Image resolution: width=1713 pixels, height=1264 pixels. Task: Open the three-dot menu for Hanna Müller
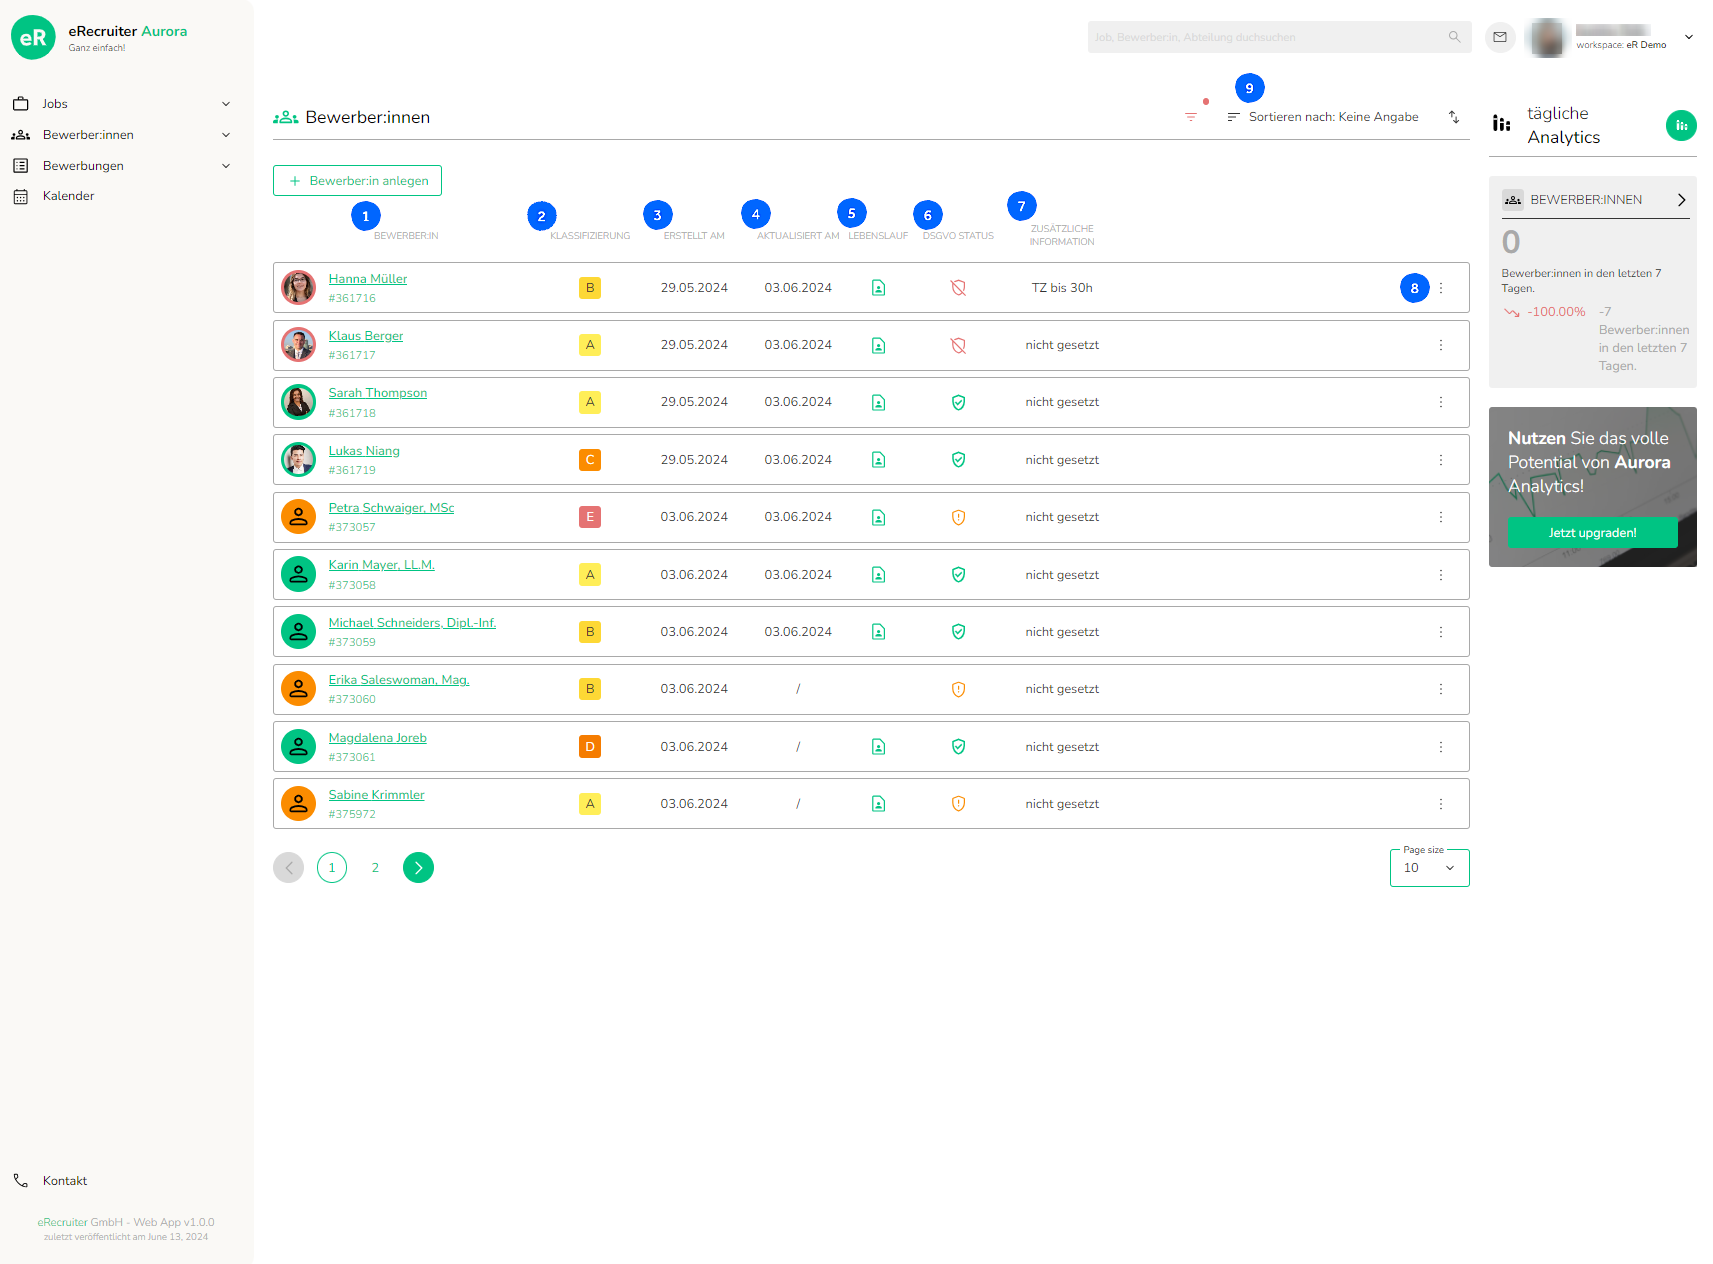(1441, 288)
